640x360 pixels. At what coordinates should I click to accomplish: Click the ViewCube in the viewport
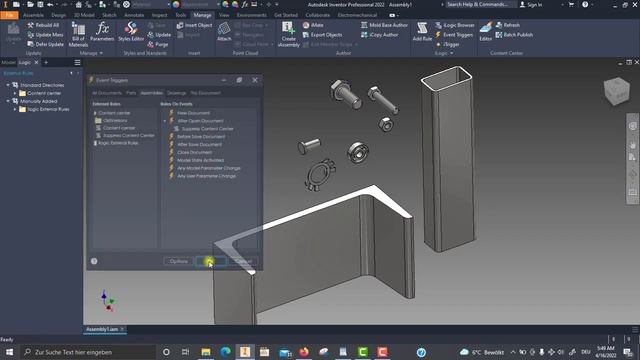point(616,91)
